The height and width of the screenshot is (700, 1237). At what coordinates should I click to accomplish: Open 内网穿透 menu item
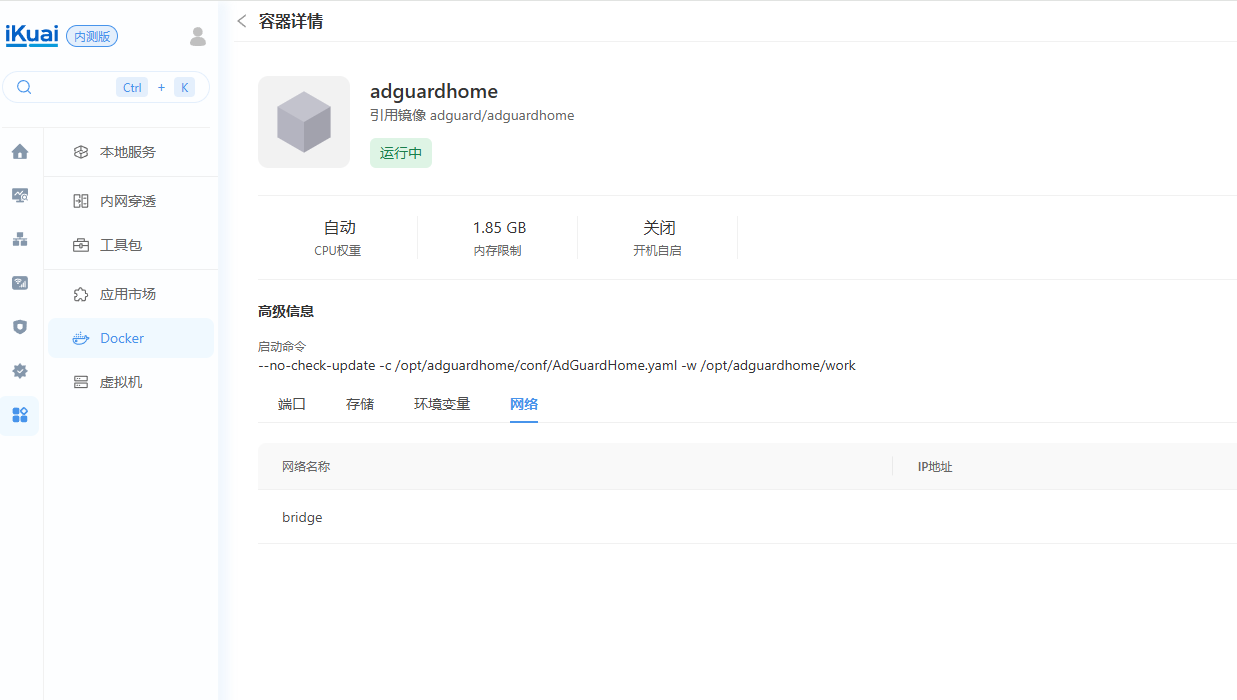[131, 201]
